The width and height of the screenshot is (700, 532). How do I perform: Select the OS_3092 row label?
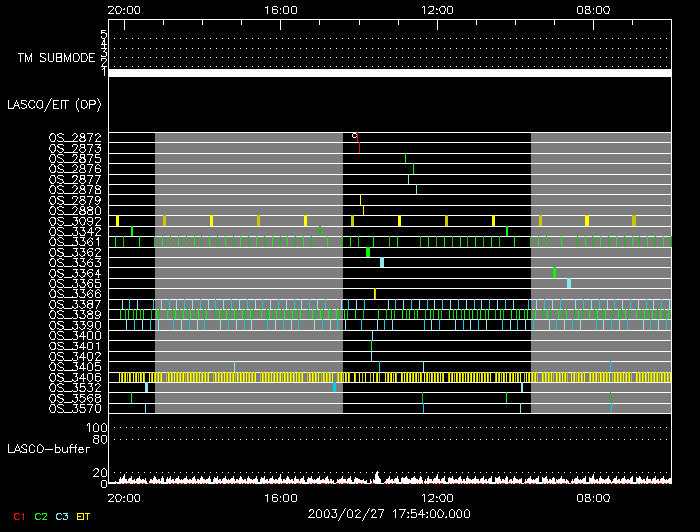pos(75,221)
